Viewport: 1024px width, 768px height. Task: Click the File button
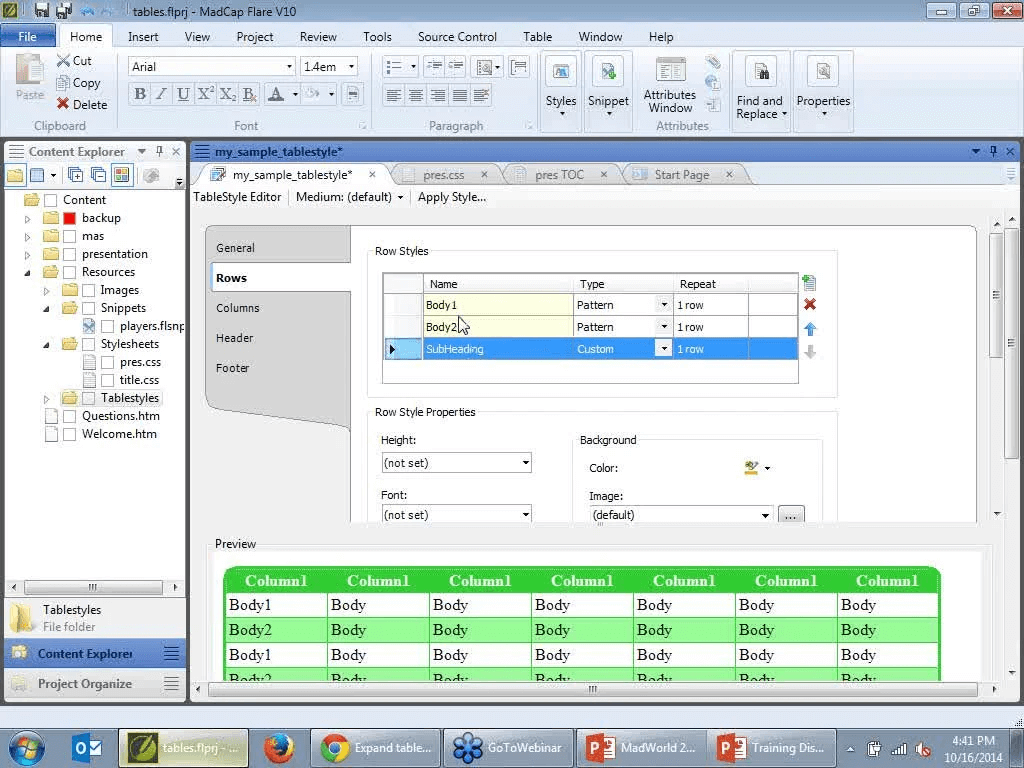(x=27, y=37)
